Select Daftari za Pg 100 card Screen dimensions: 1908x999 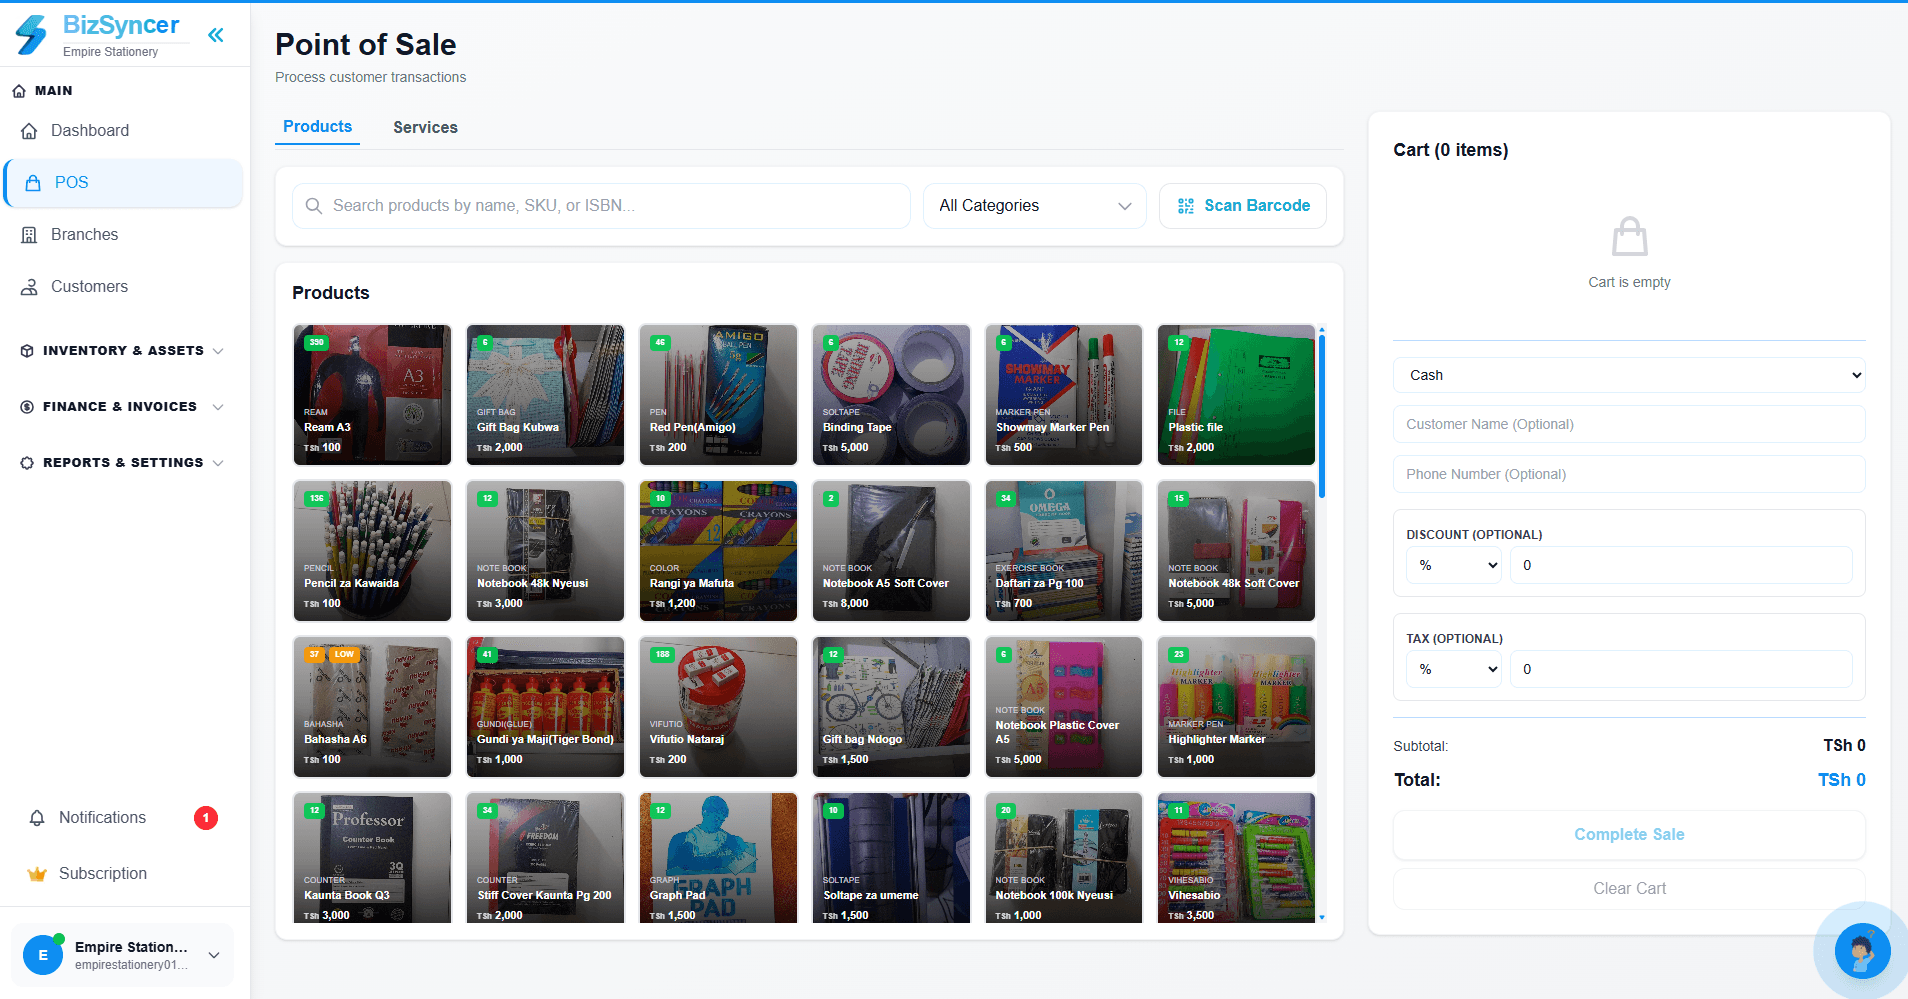click(x=1063, y=550)
